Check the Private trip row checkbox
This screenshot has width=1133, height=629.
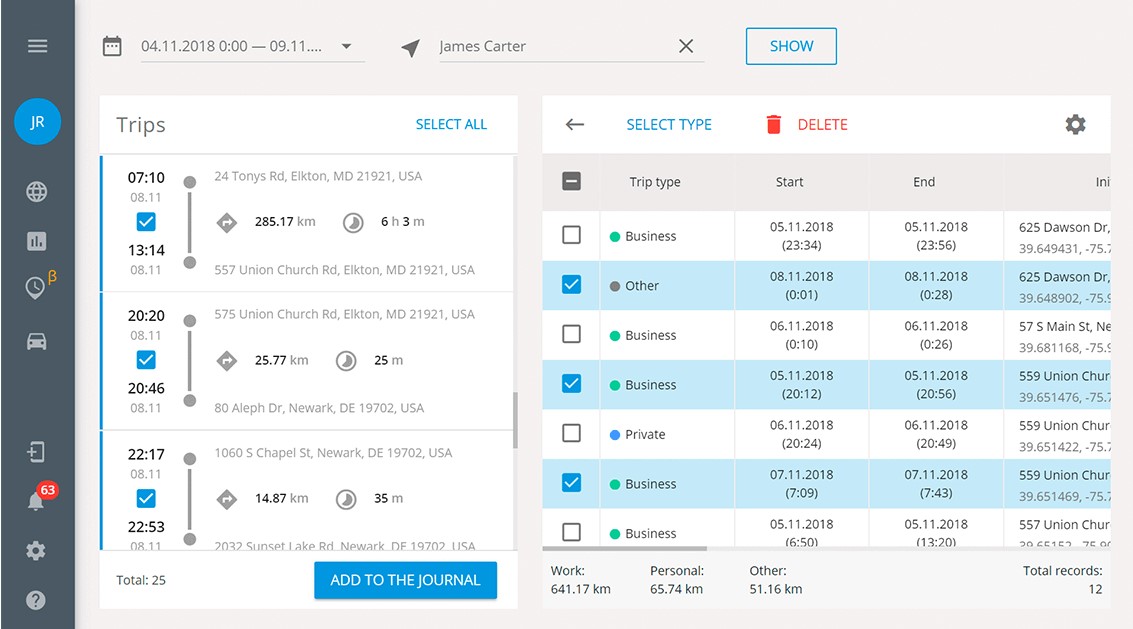pyautogui.click(x=571, y=434)
